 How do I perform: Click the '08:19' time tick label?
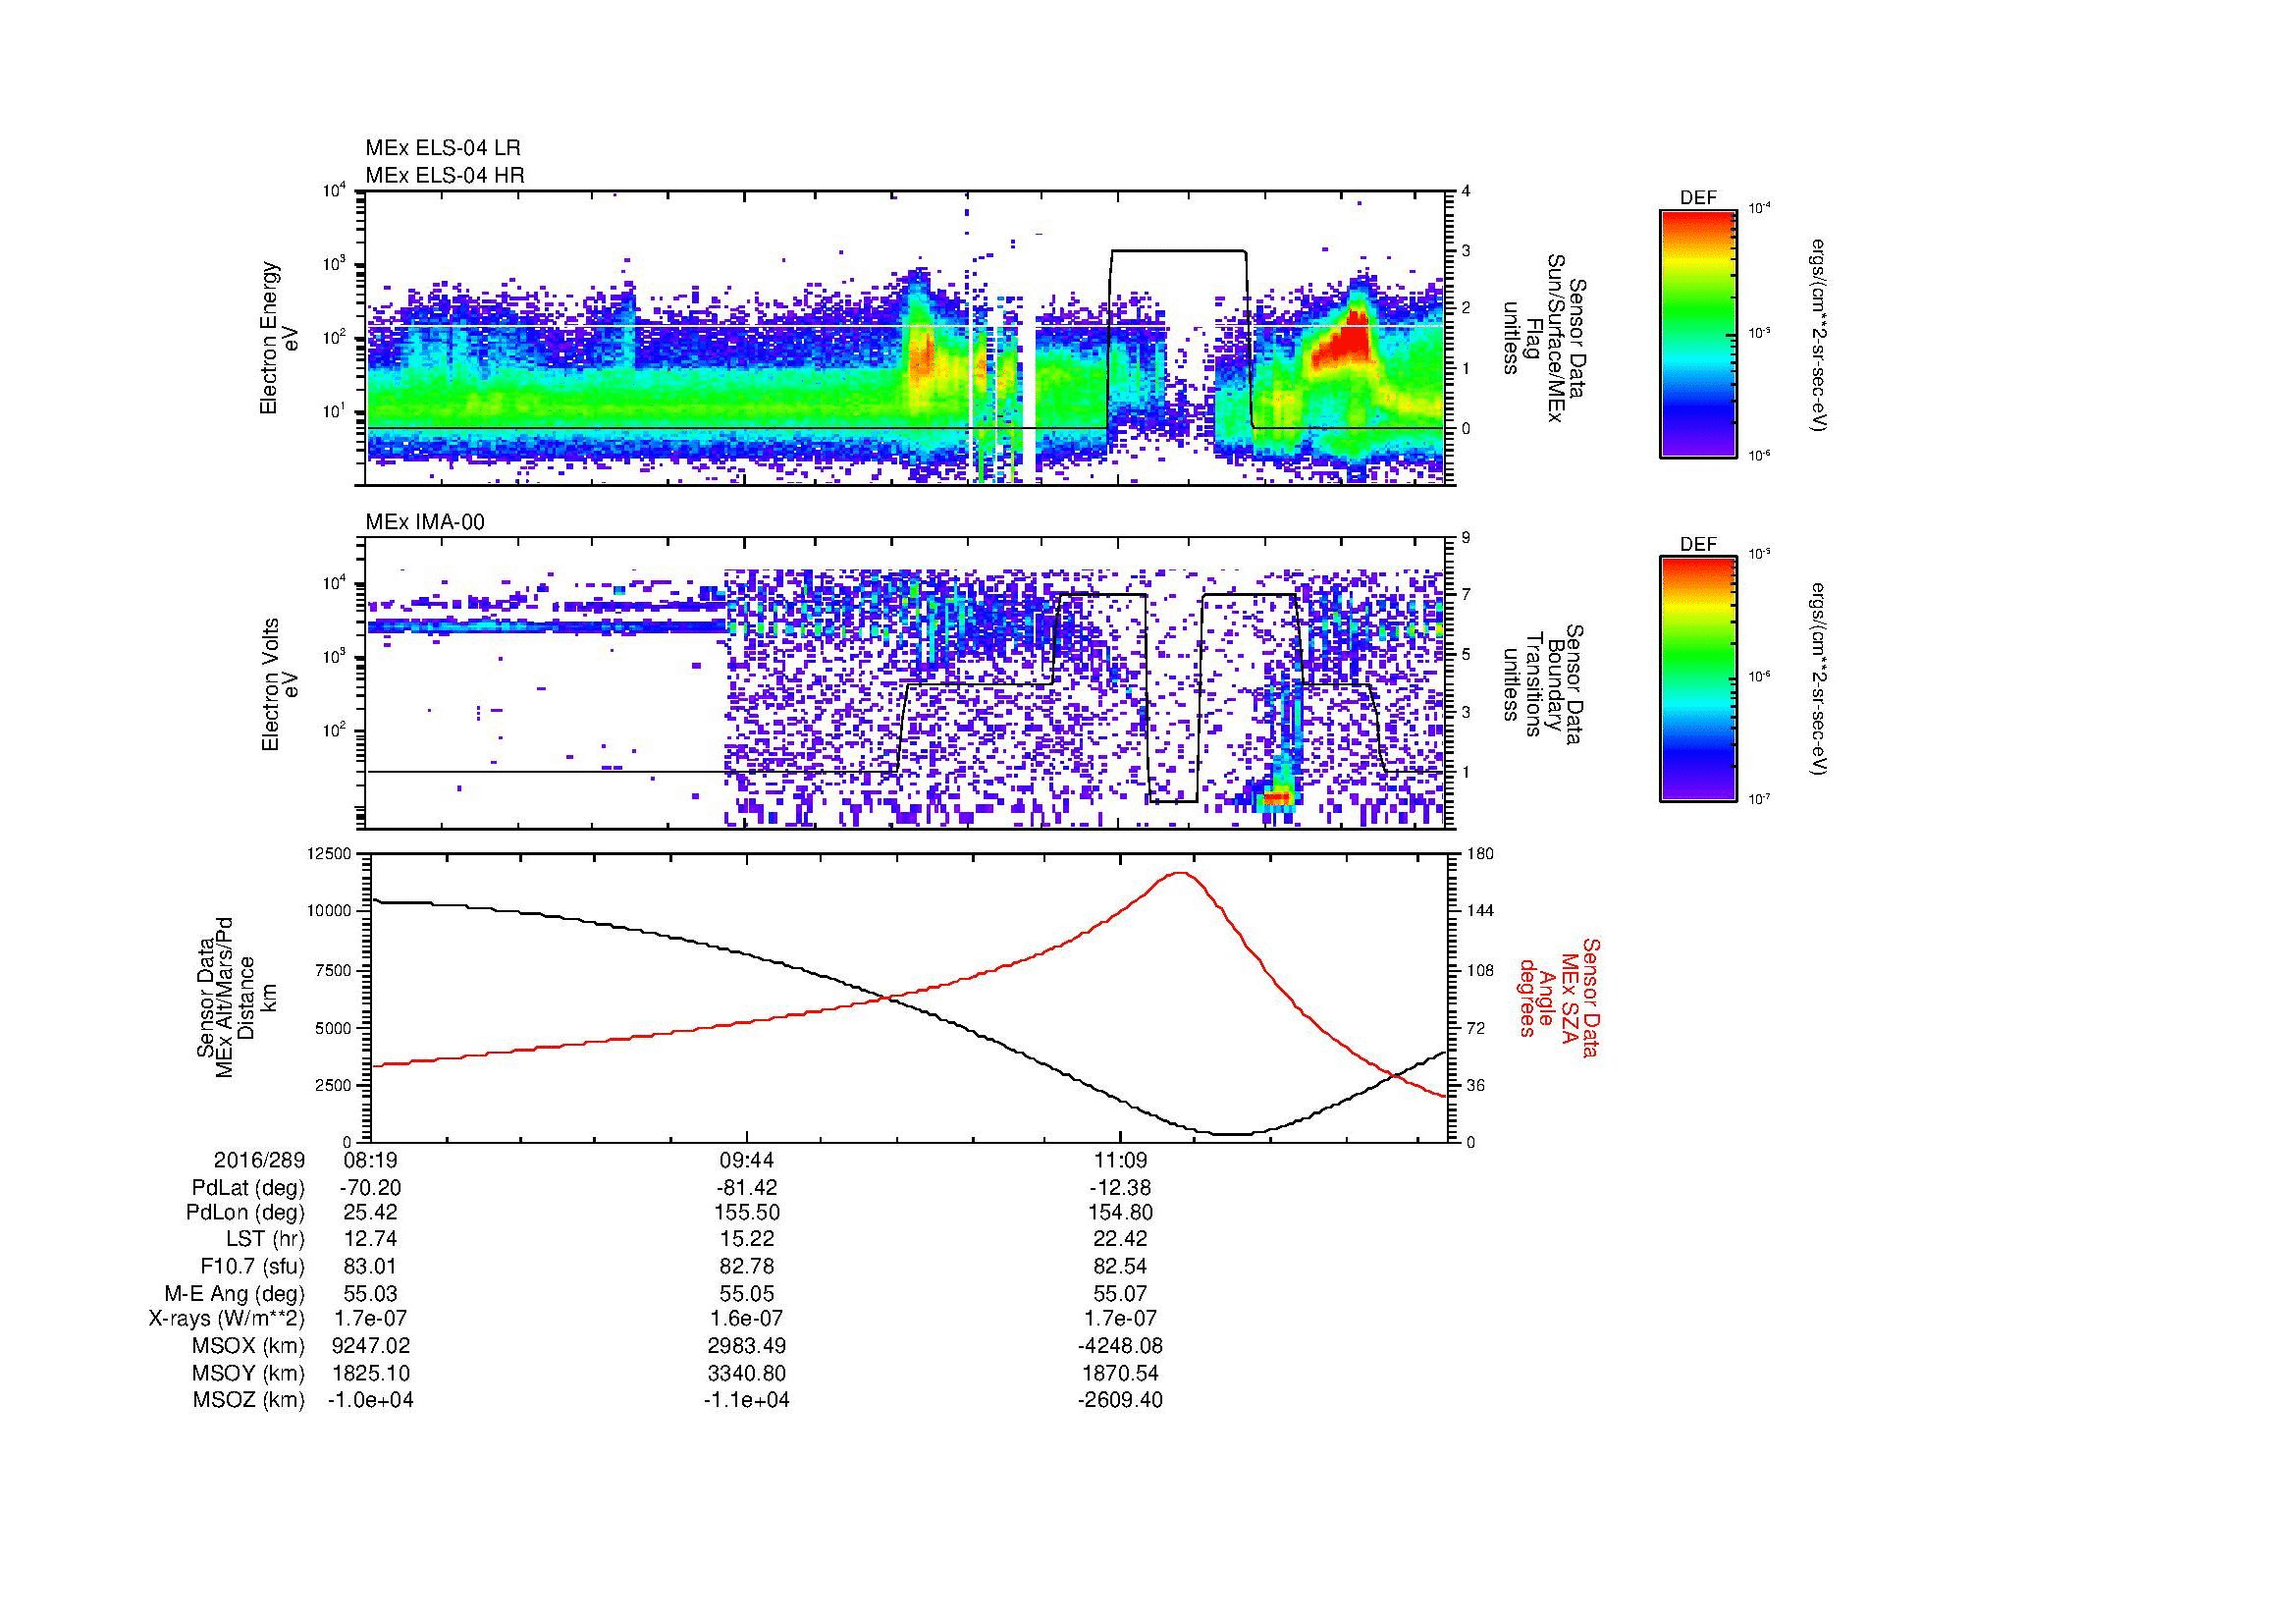click(x=370, y=1161)
